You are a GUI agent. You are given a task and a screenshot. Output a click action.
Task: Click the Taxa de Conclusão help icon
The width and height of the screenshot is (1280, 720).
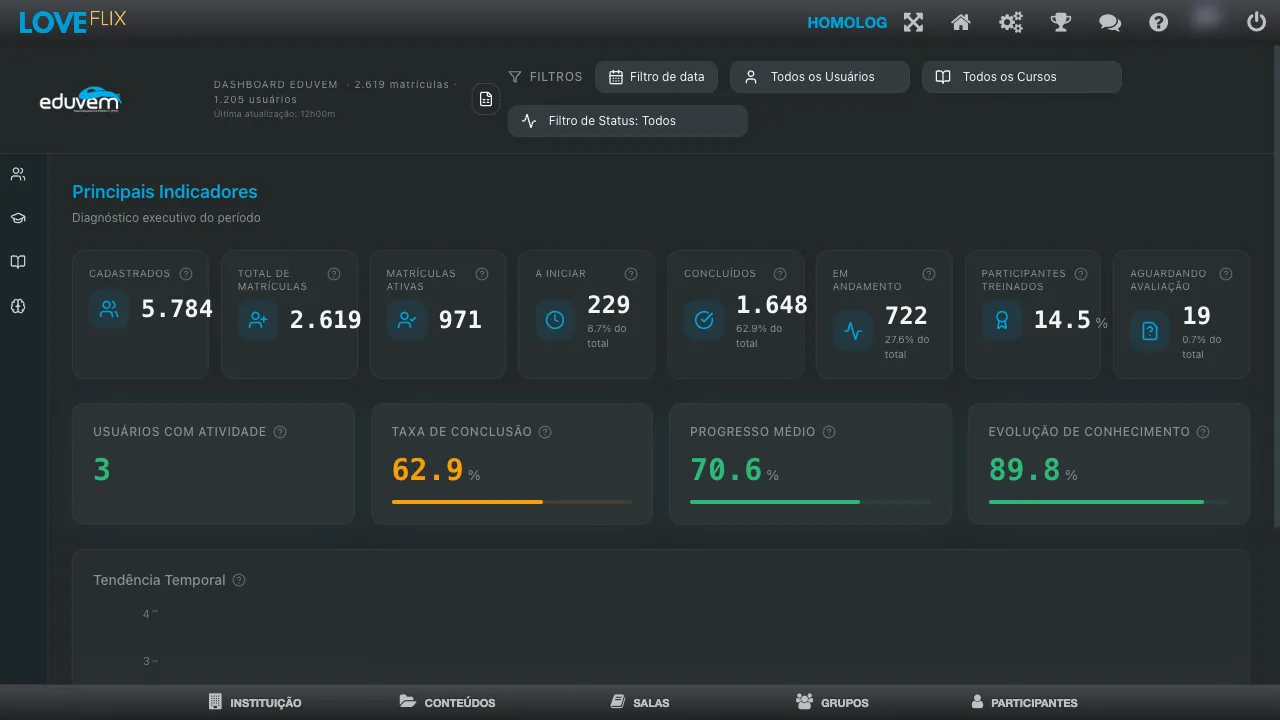[545, 432]
